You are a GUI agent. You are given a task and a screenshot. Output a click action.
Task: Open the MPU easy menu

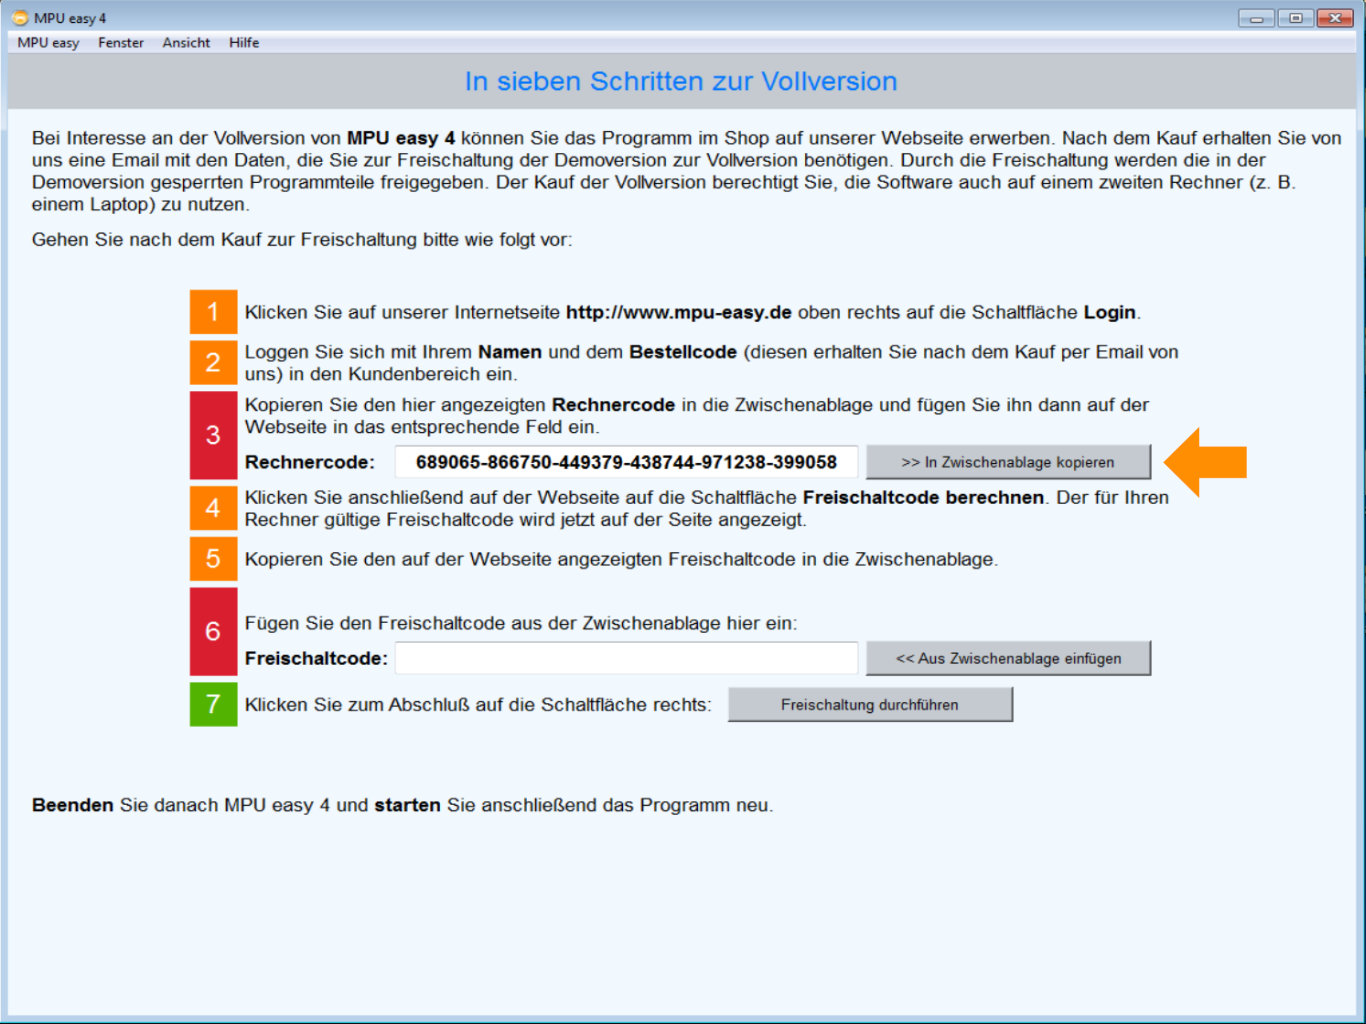click(x=48, y=43)
